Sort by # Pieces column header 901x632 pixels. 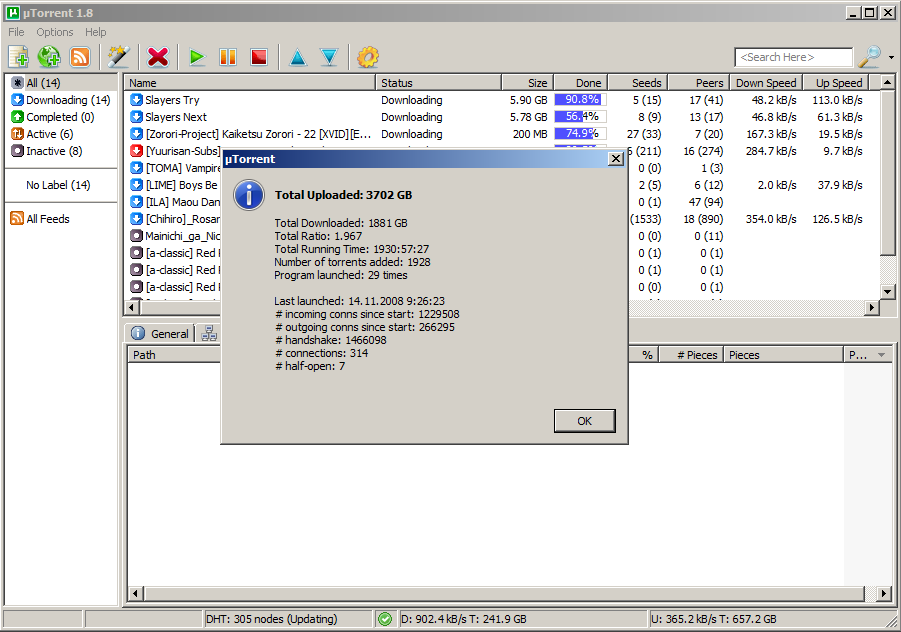pos(691,355)
